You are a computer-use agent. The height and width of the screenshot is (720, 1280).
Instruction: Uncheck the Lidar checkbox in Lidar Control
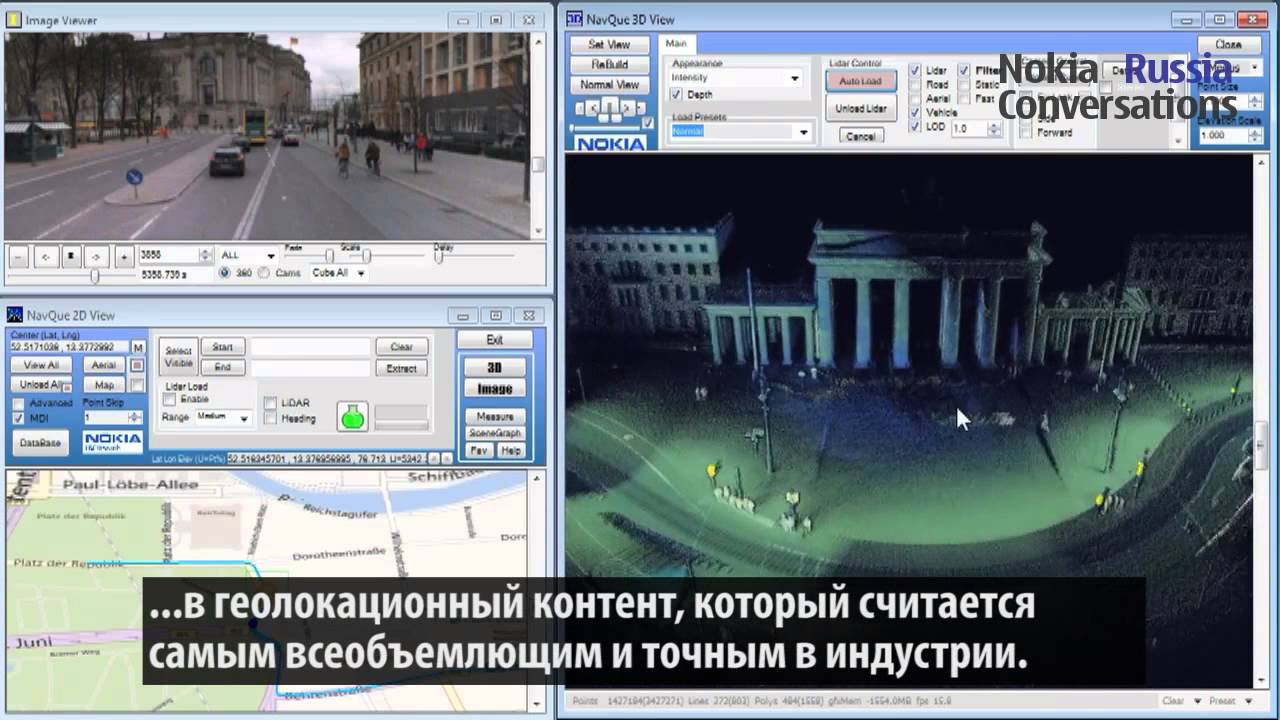[x=915, y=71]
